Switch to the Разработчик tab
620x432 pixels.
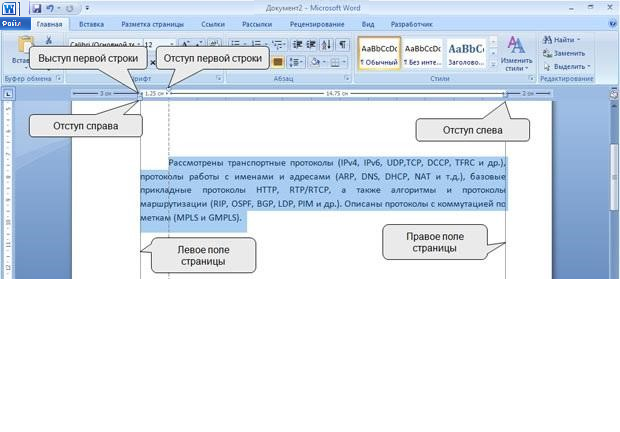pos(411,24)
